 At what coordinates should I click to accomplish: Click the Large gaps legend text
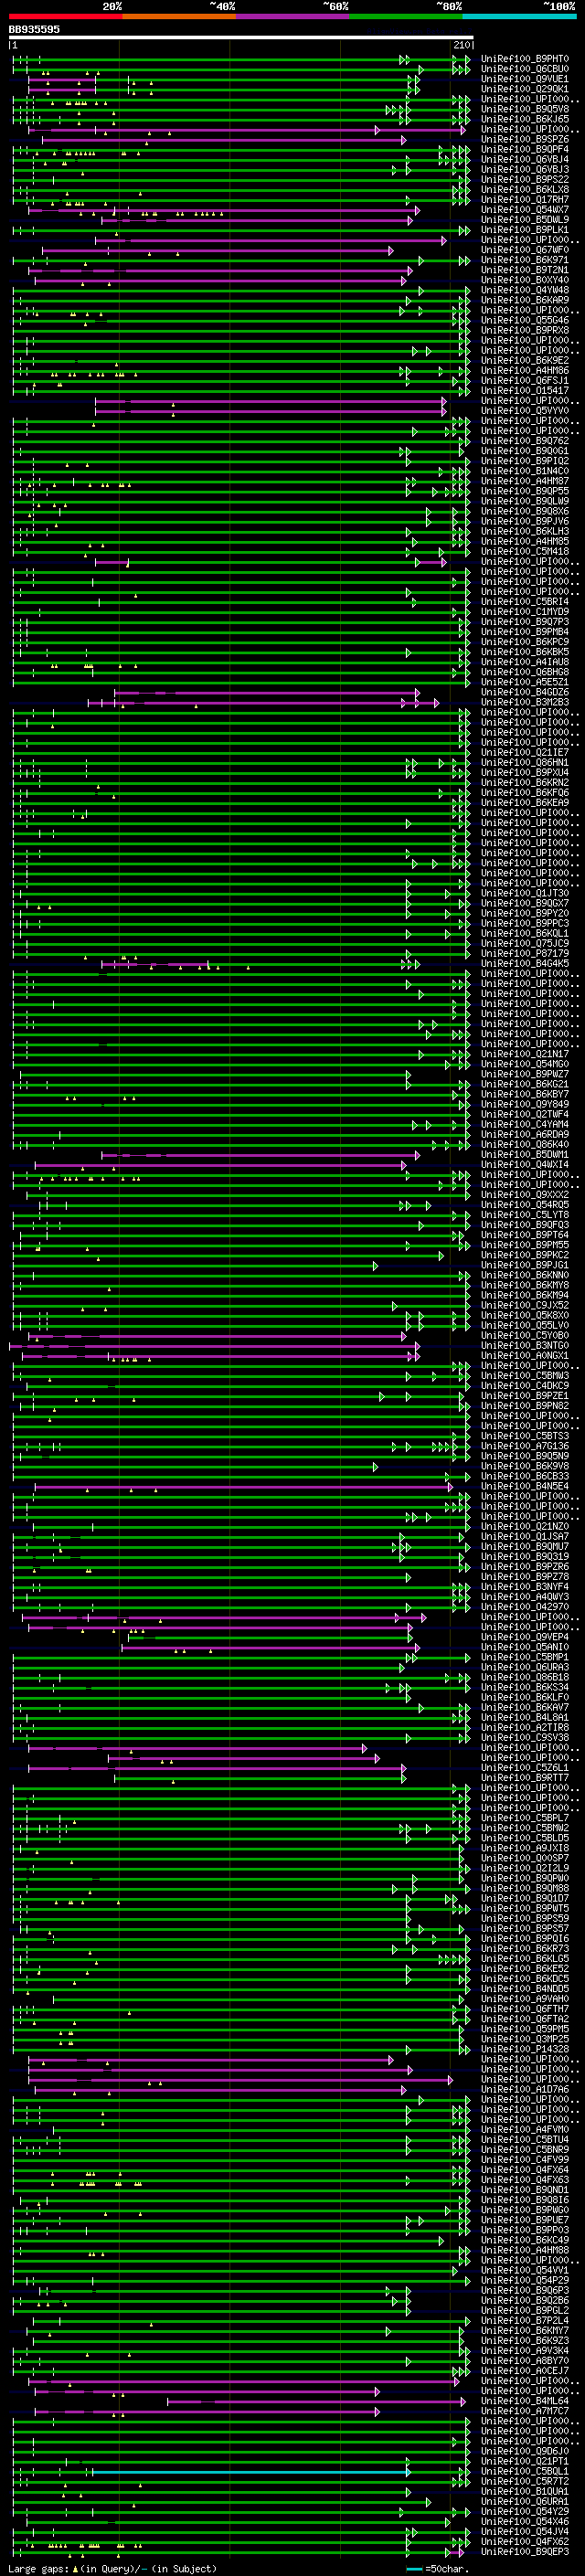click(39, 2568)
